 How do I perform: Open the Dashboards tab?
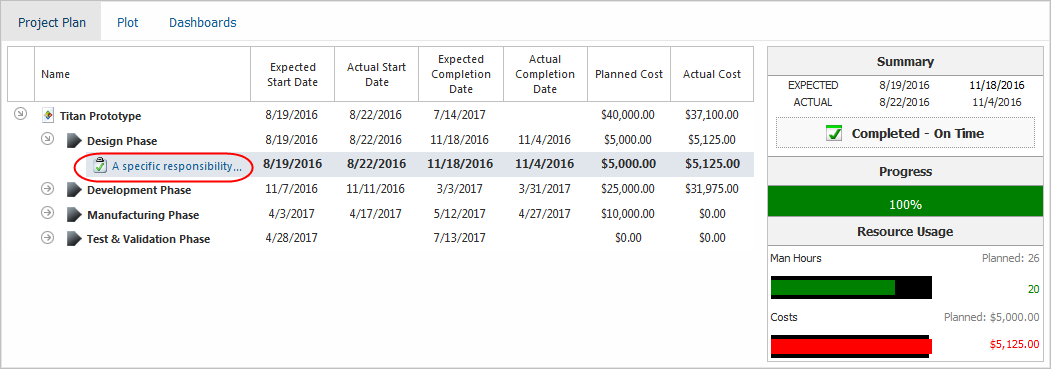point(202,22)
